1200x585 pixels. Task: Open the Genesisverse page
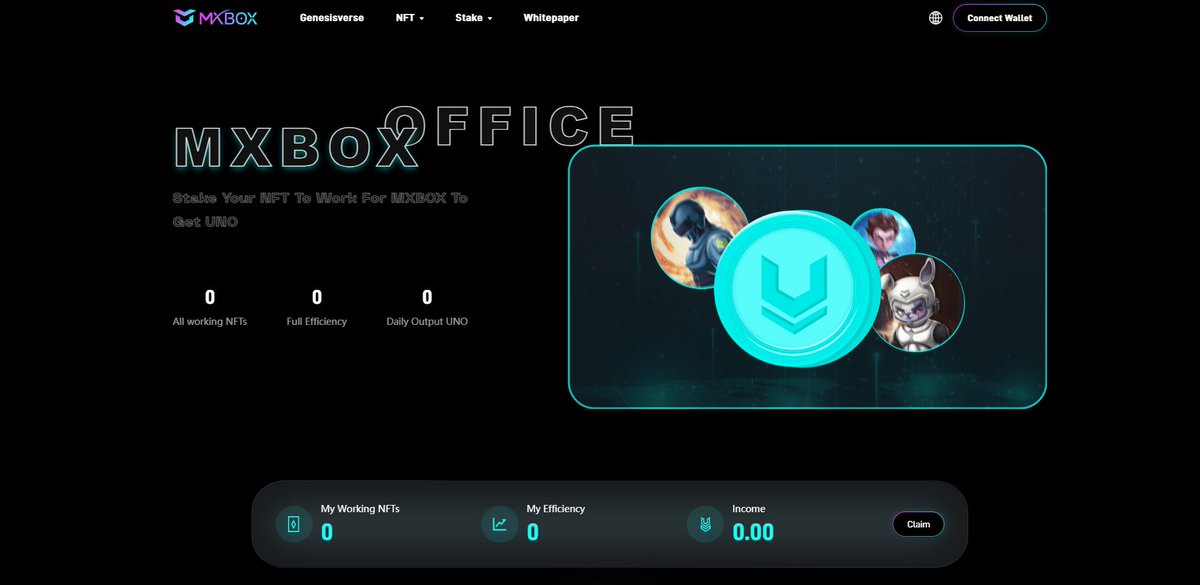click(332, 18)
